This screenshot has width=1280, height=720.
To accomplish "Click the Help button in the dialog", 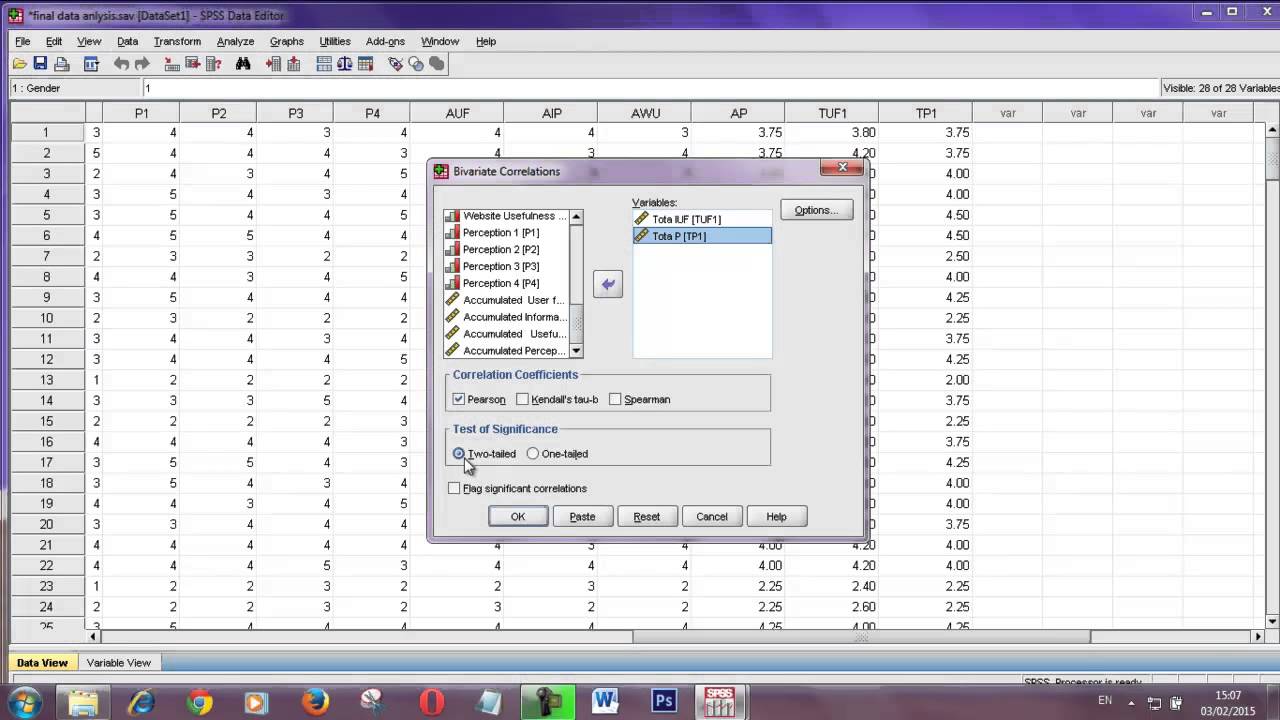I will [776, 516].
